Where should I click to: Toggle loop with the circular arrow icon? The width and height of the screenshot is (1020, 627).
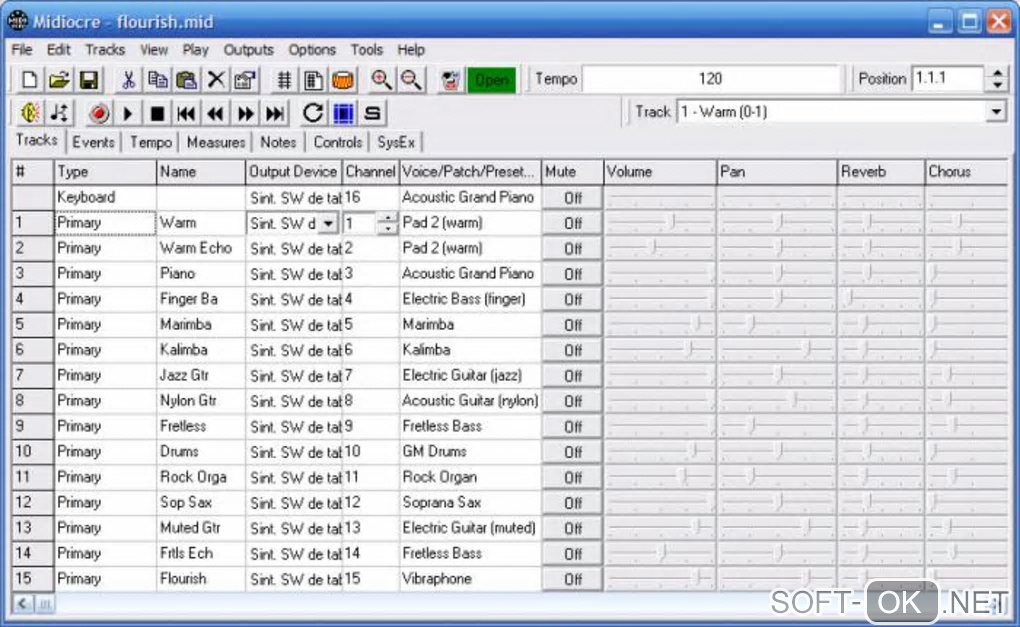pos(313,113)
